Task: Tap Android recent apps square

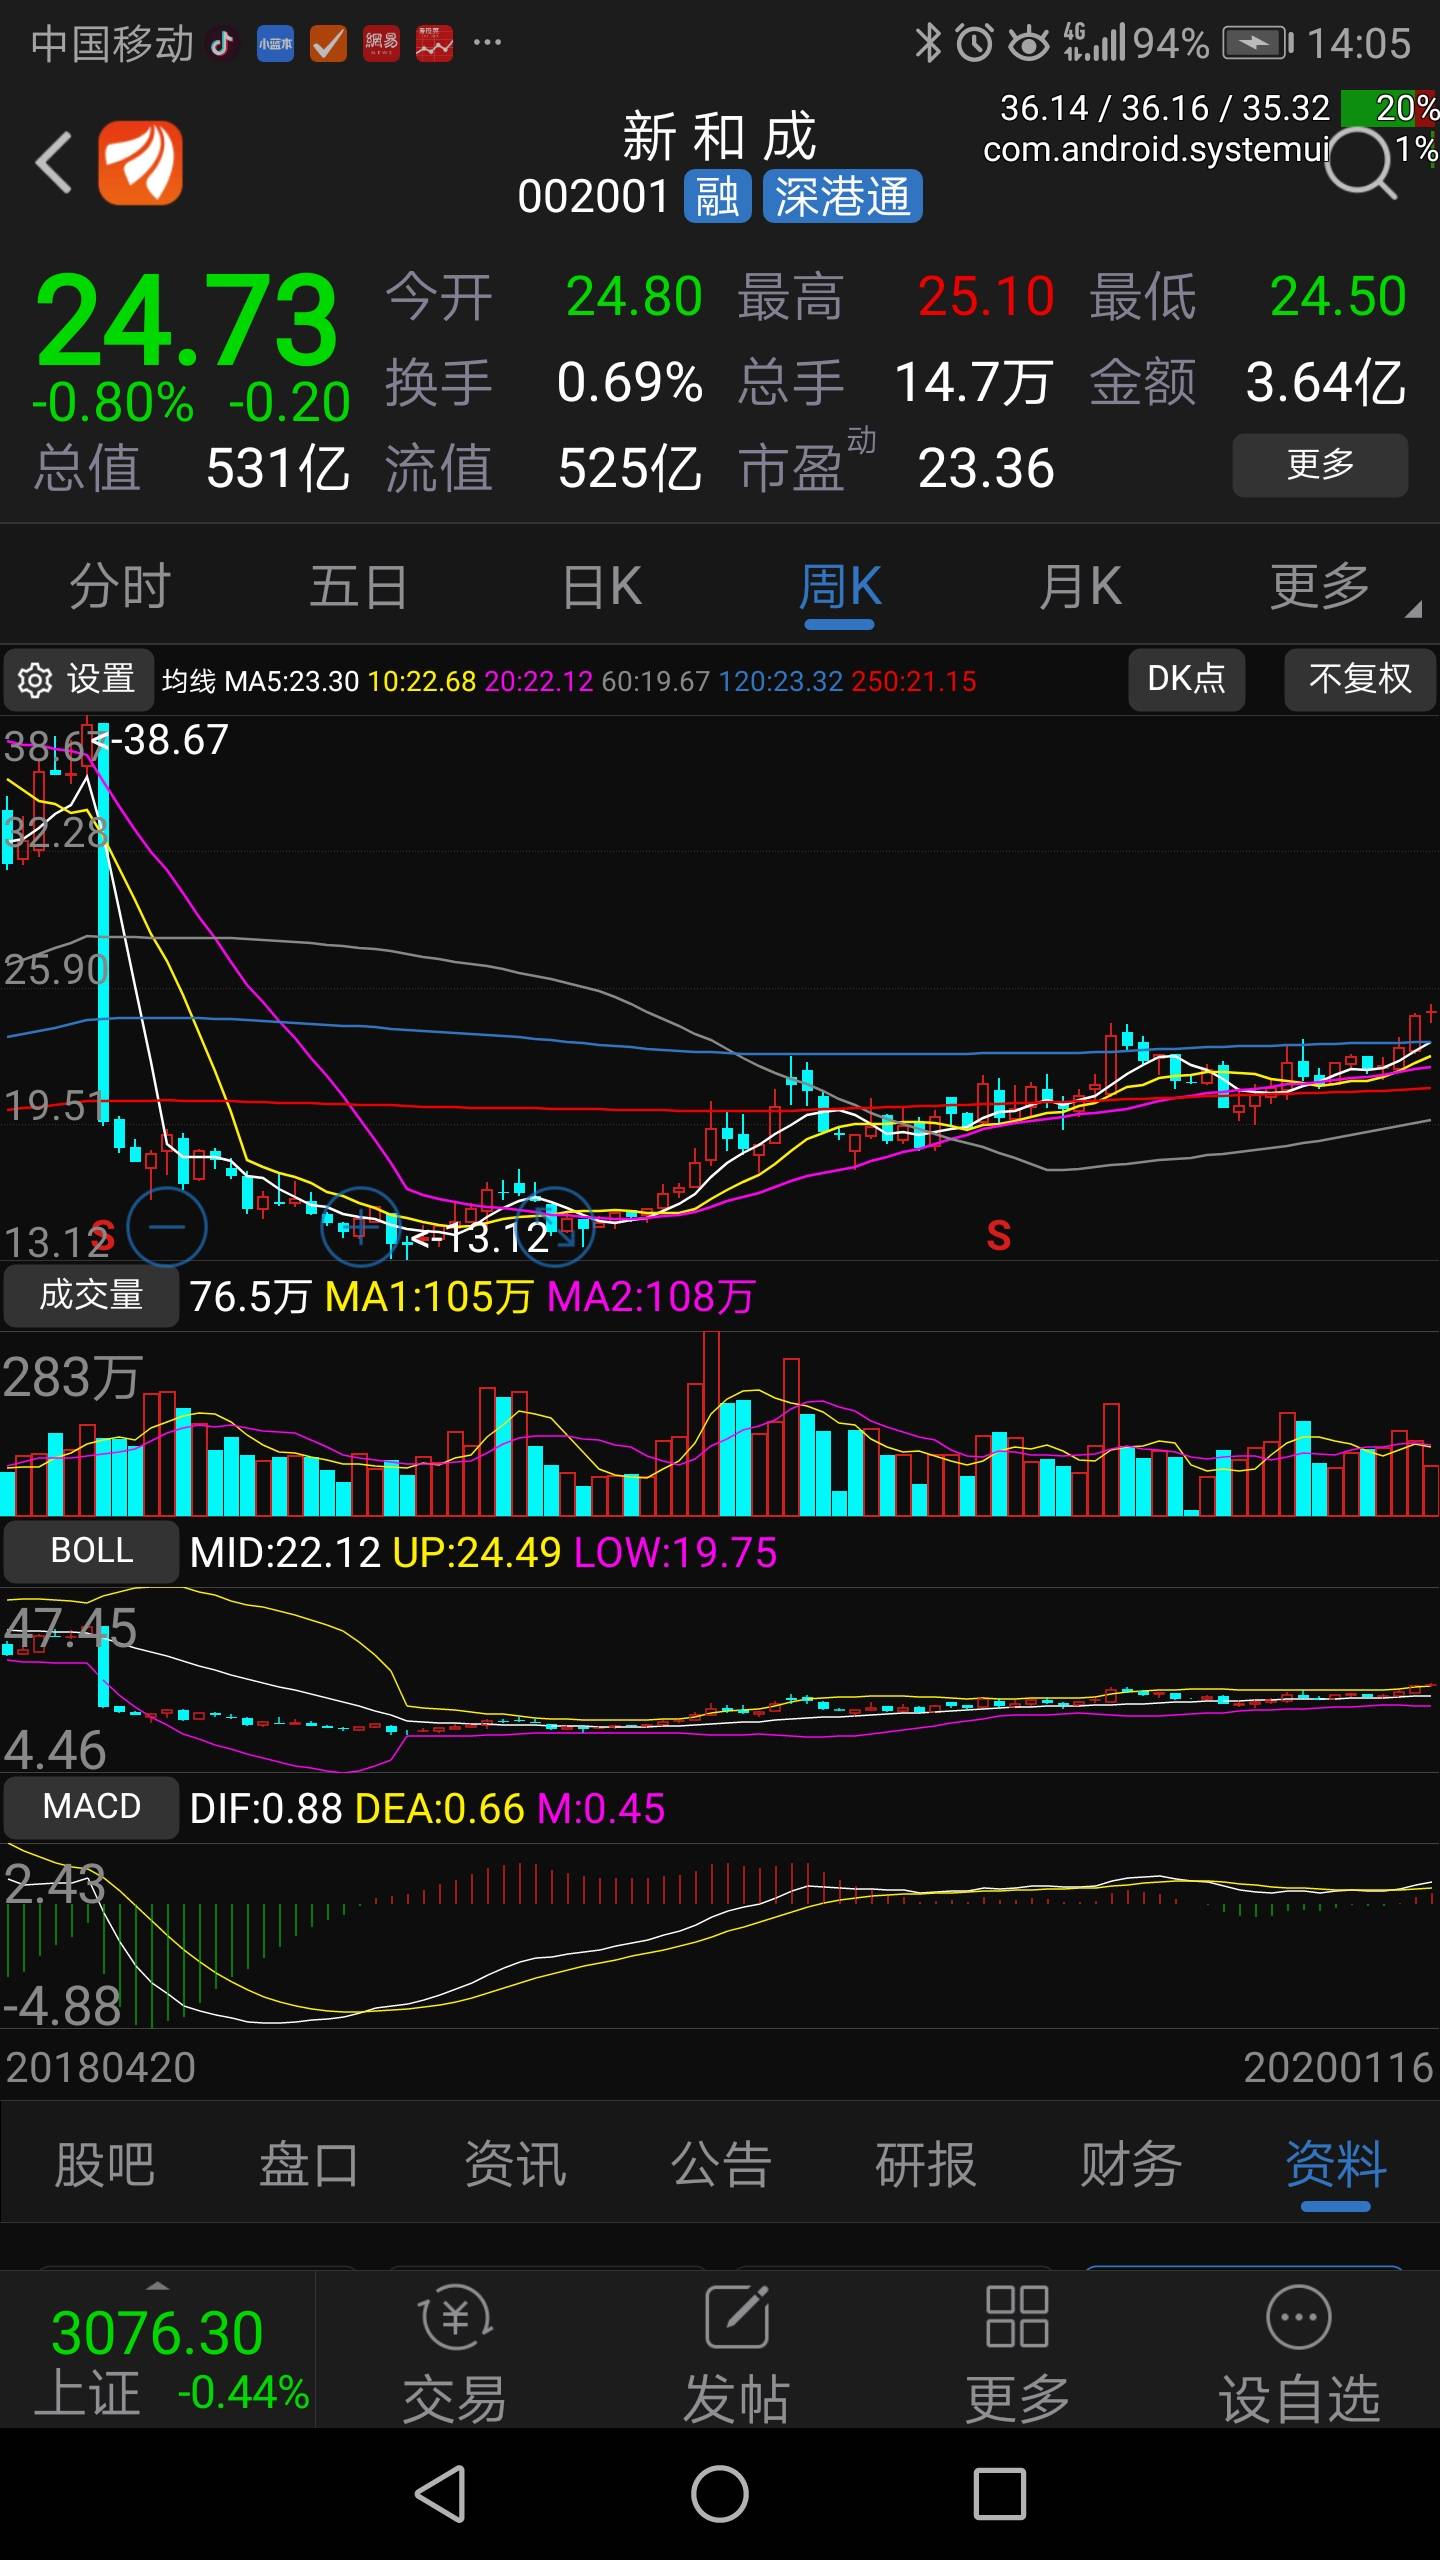Action: coord(1000,2494)
